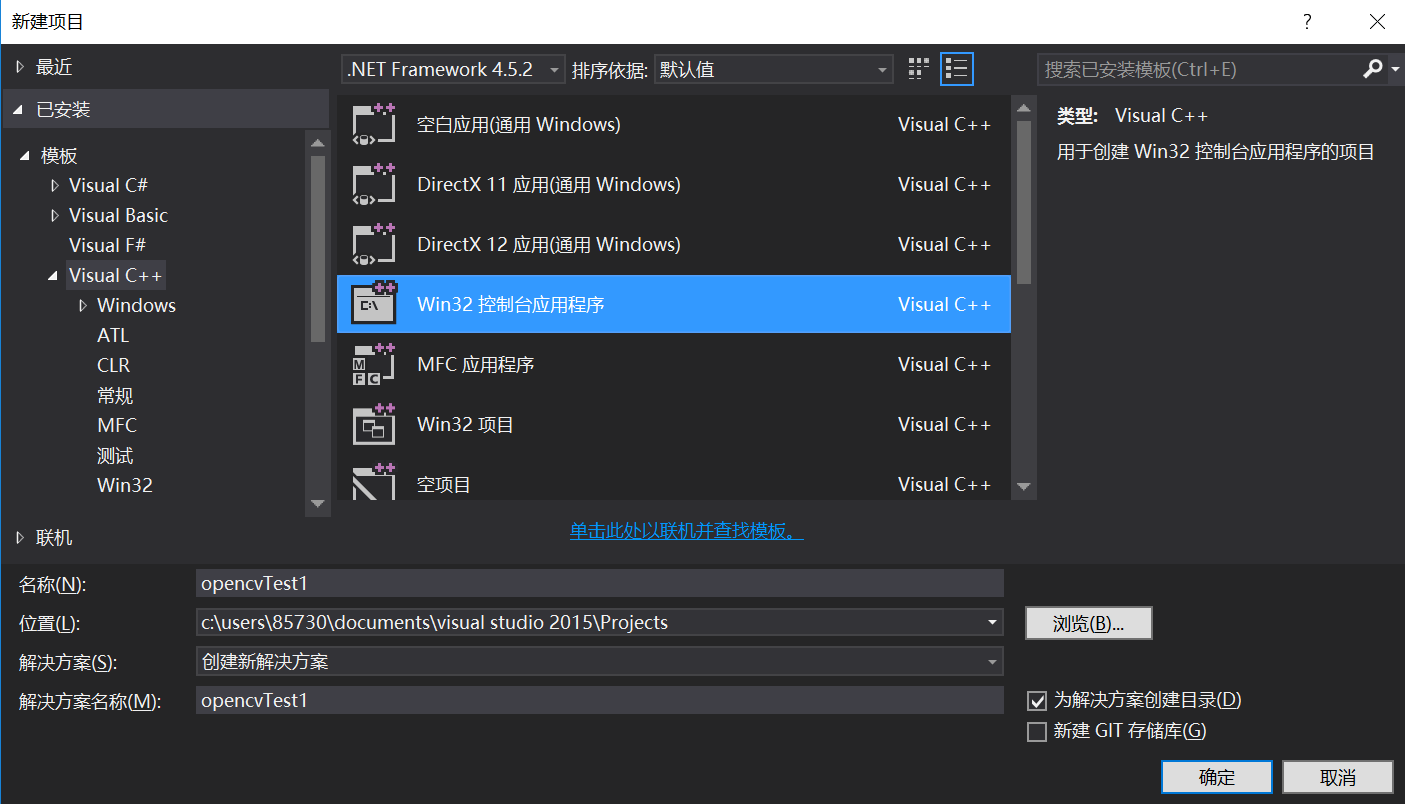Select Visual C++ in the tree

point(116,275)
